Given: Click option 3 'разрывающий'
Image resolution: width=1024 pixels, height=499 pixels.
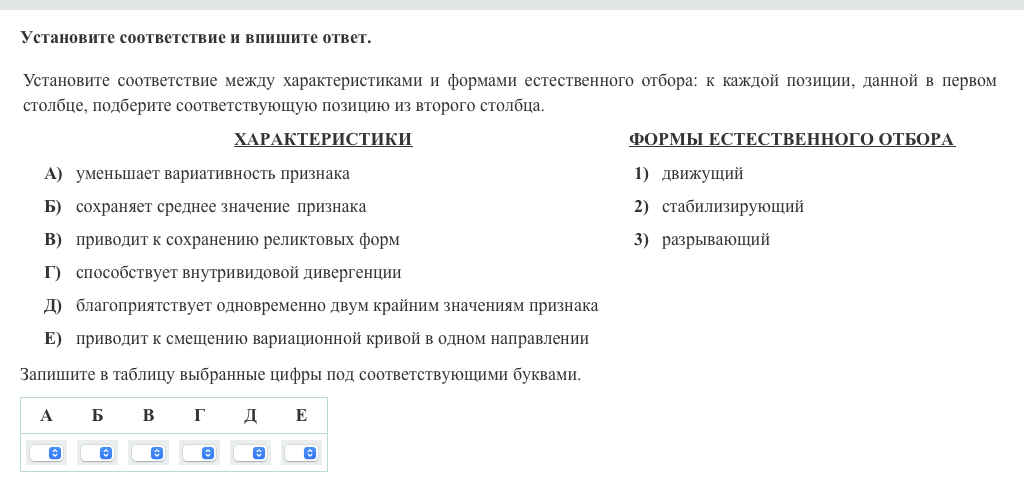Looking at the screenshot, I should click(715, 240).
